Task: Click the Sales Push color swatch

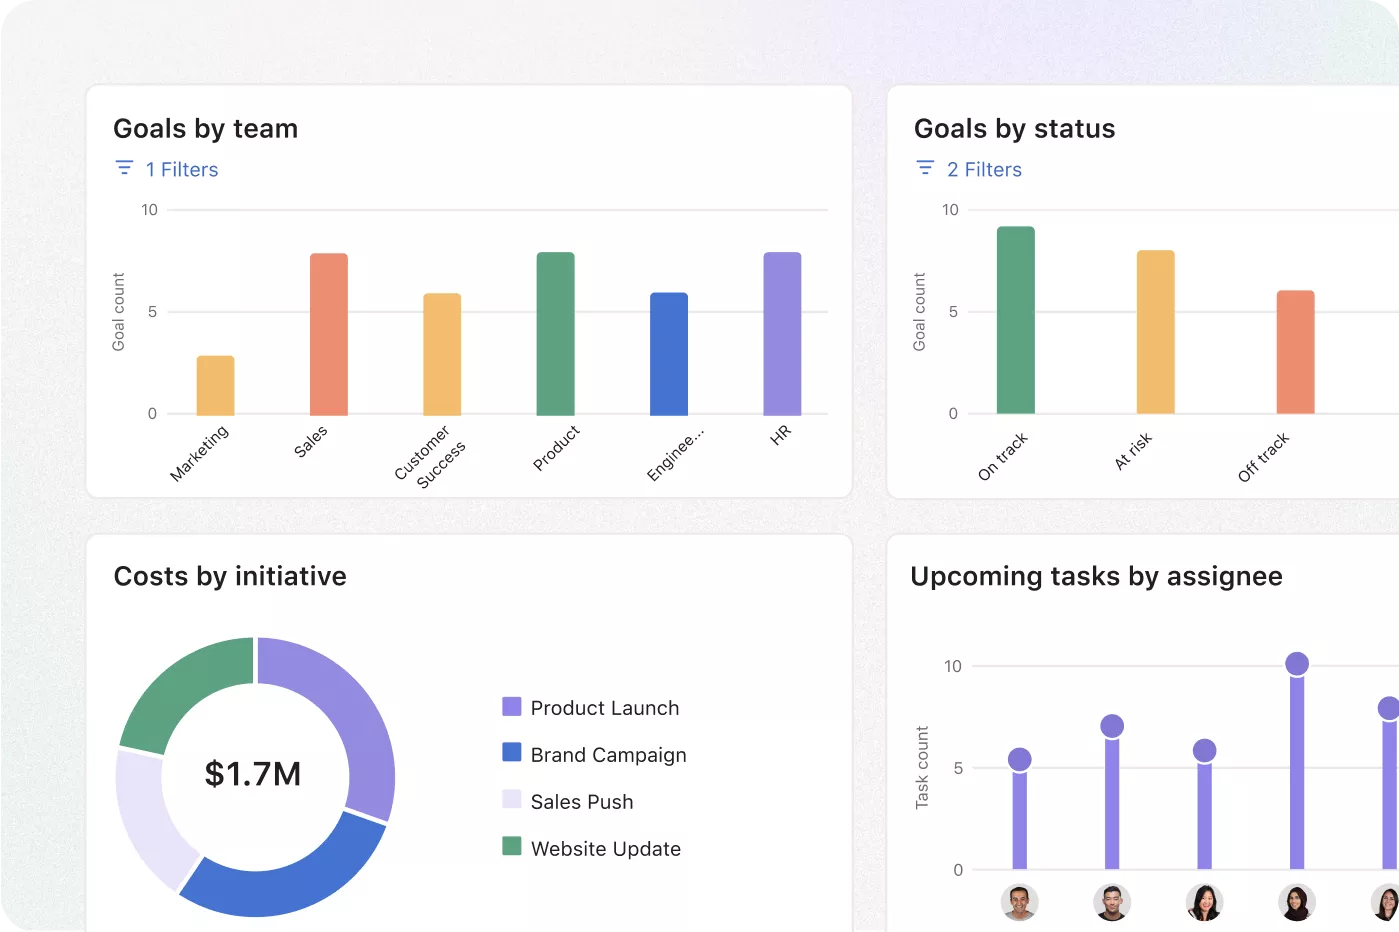Action: click(x=512, y=801)
